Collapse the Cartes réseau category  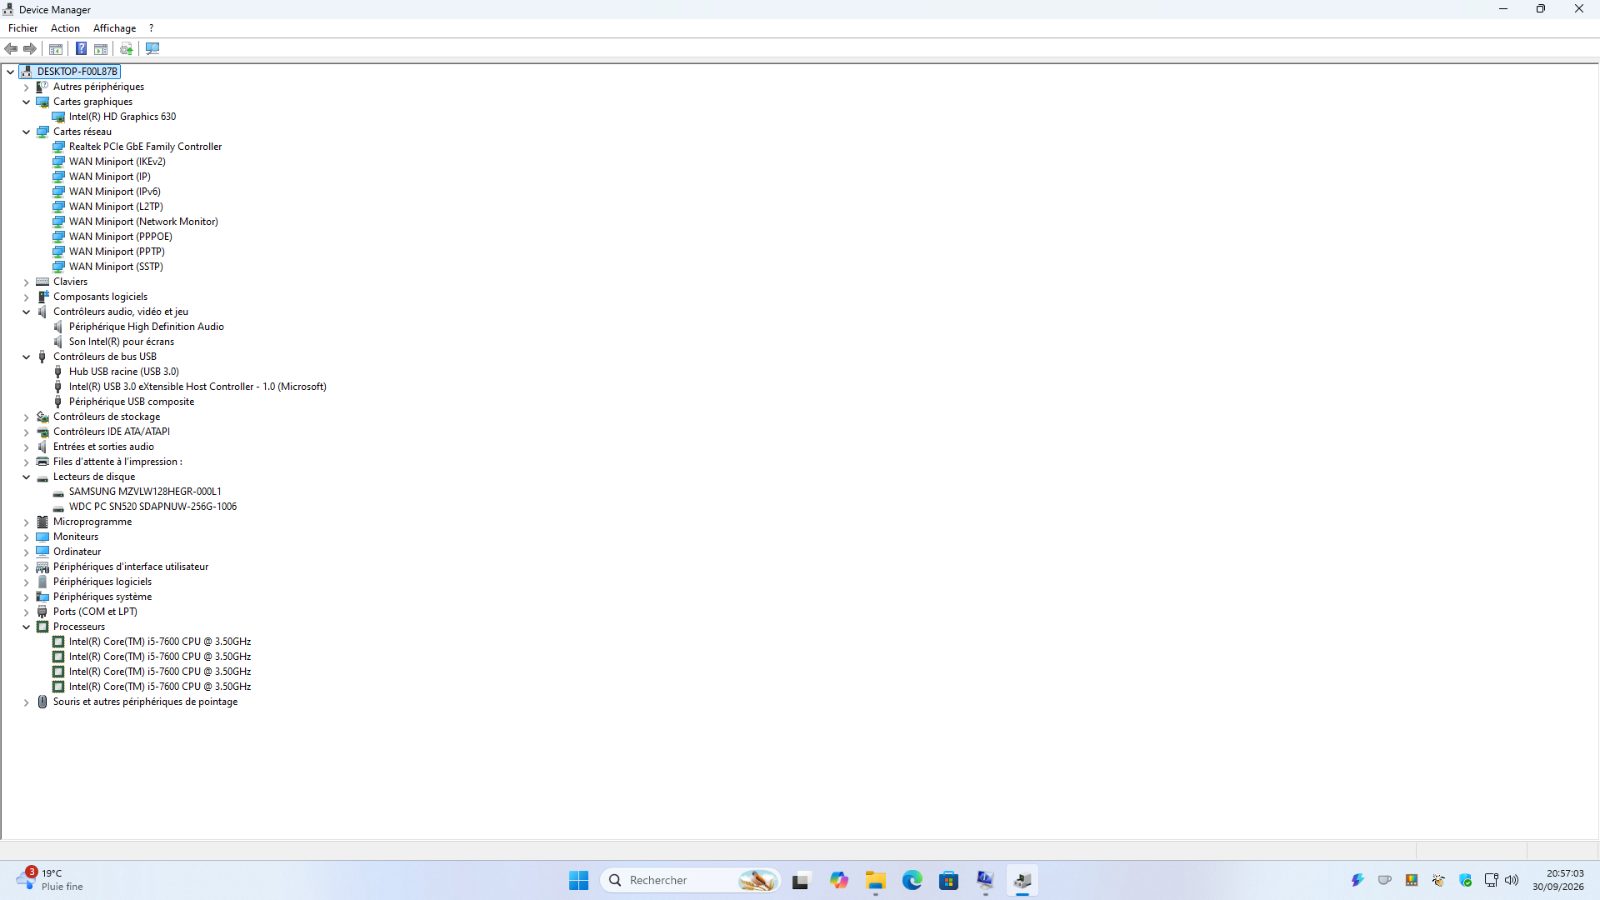click(27, 132)
